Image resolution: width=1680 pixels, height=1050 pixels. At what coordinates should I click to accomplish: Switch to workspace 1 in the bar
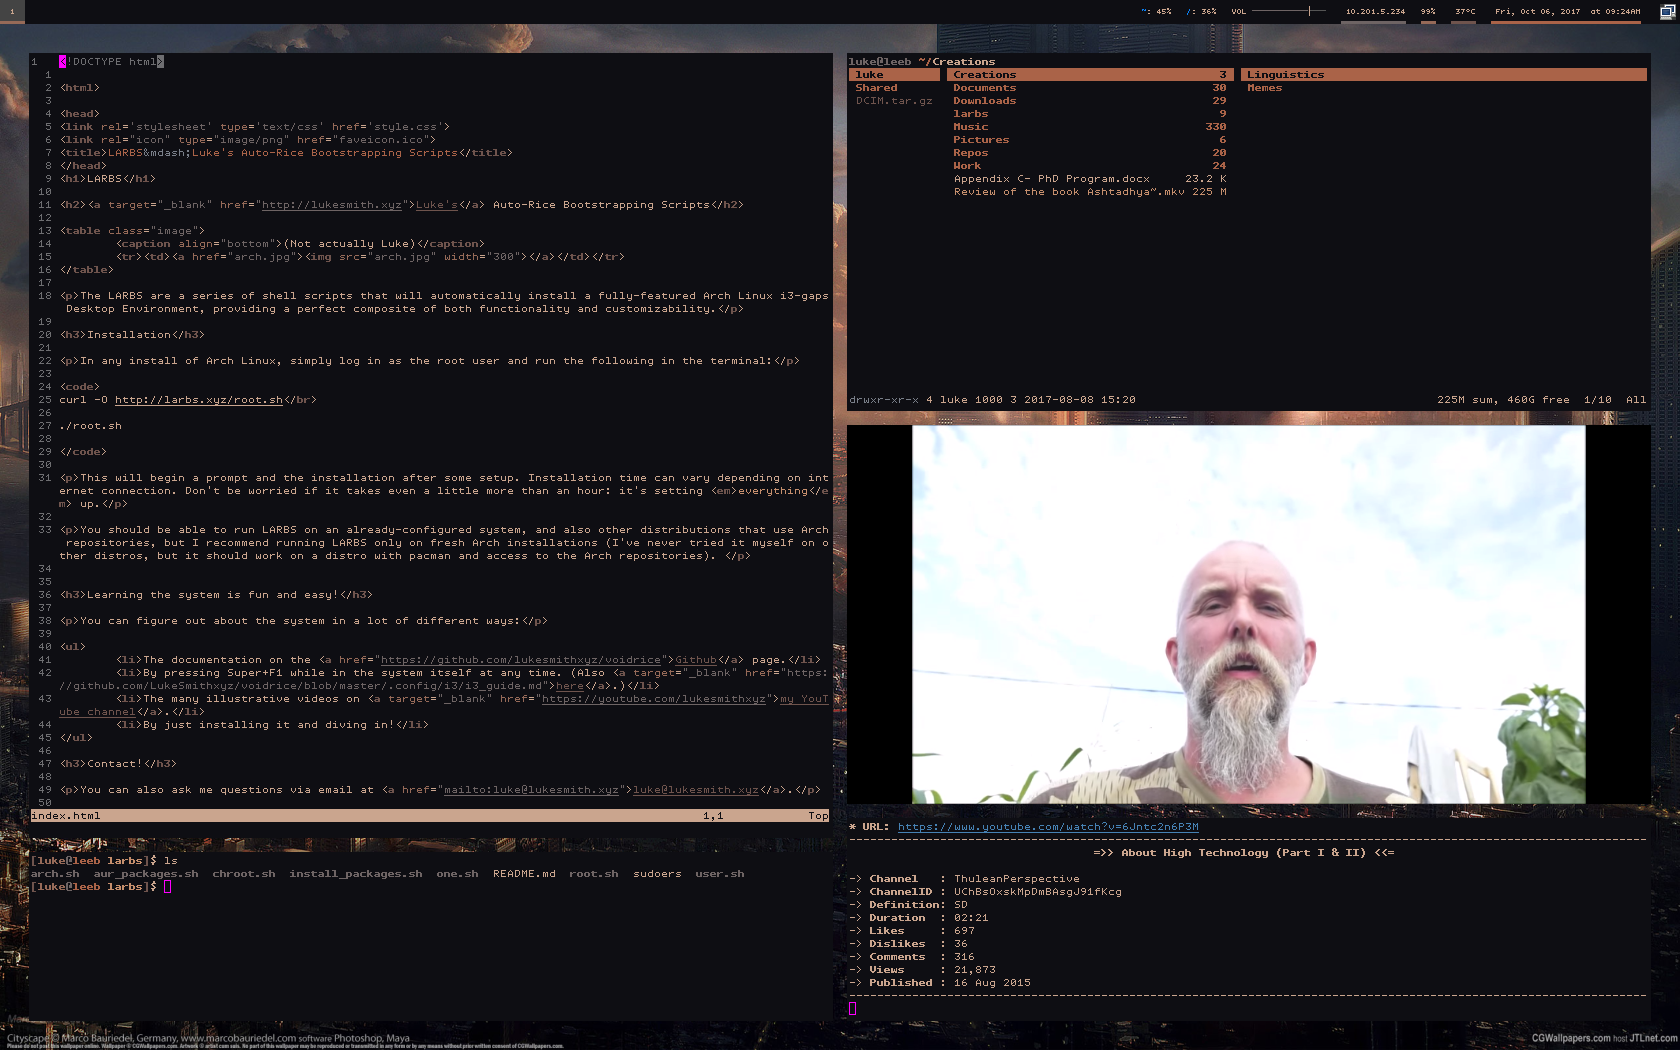click(12, 11)
